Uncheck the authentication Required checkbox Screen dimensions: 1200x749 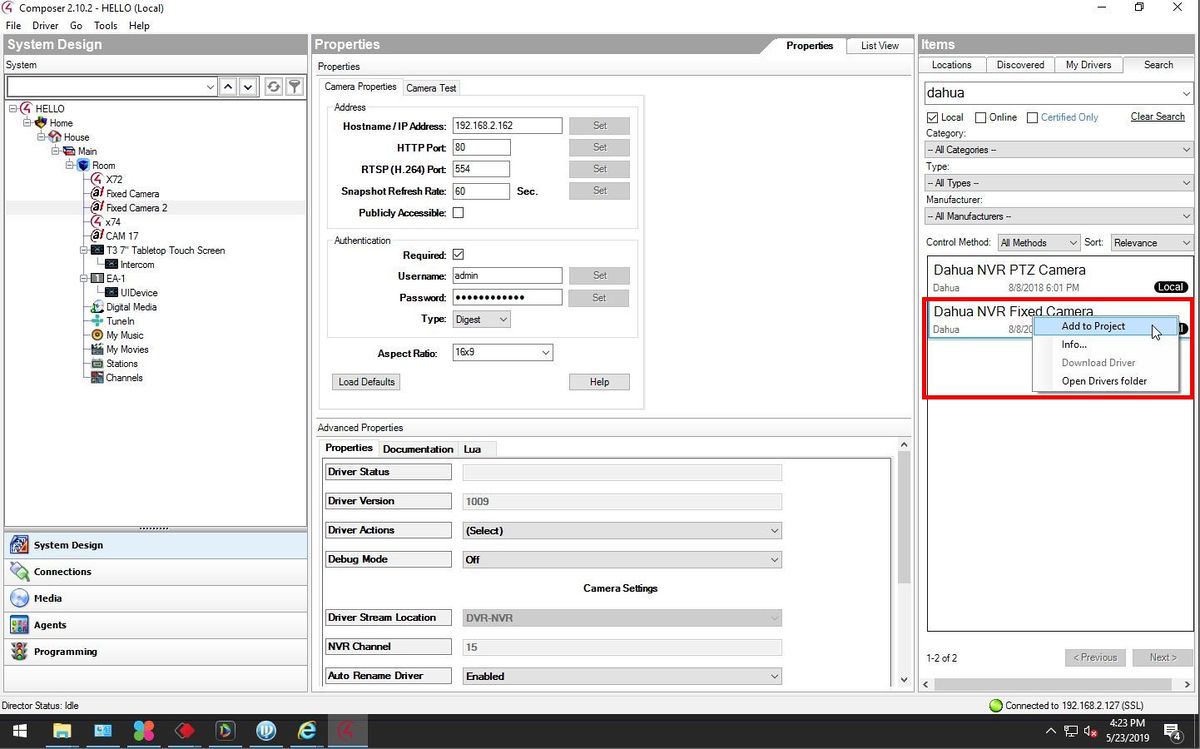[458, 255]
